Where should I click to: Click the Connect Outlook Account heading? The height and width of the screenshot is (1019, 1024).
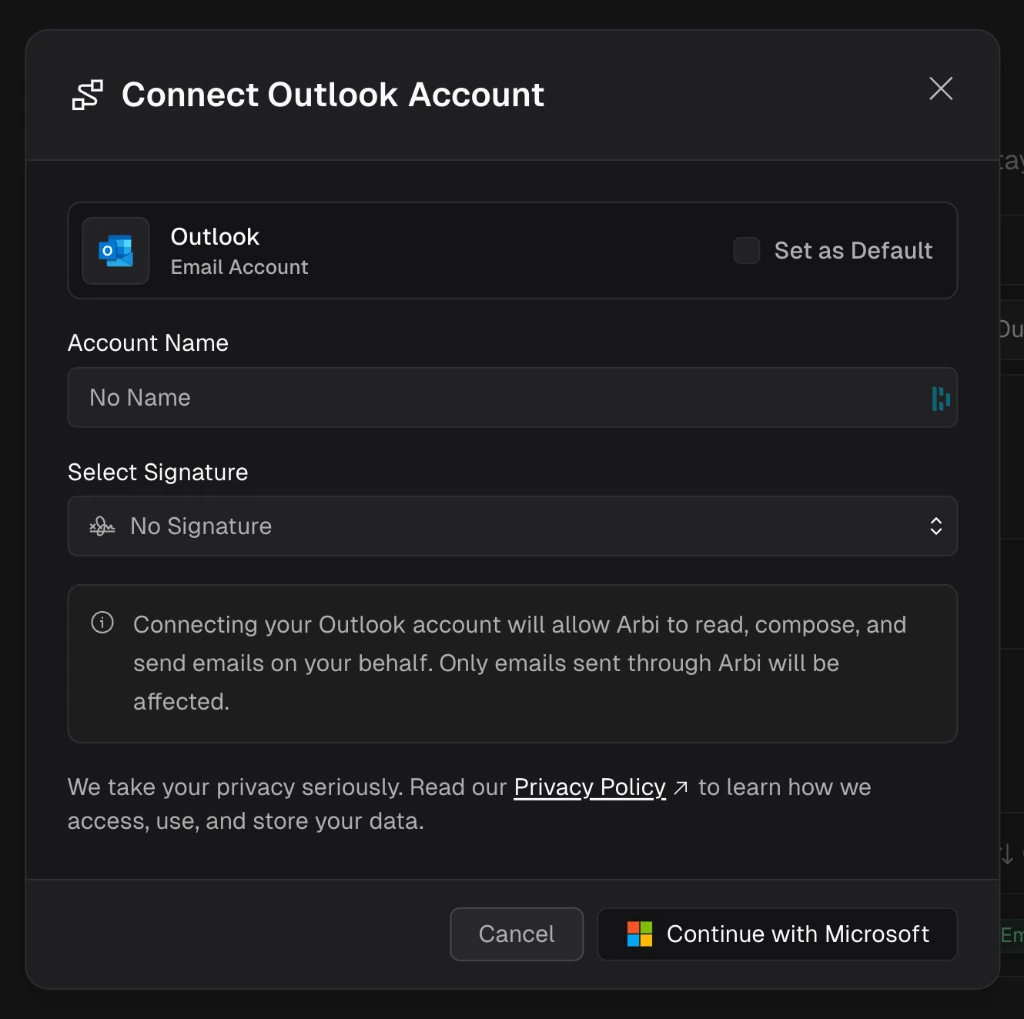point(333,95)
